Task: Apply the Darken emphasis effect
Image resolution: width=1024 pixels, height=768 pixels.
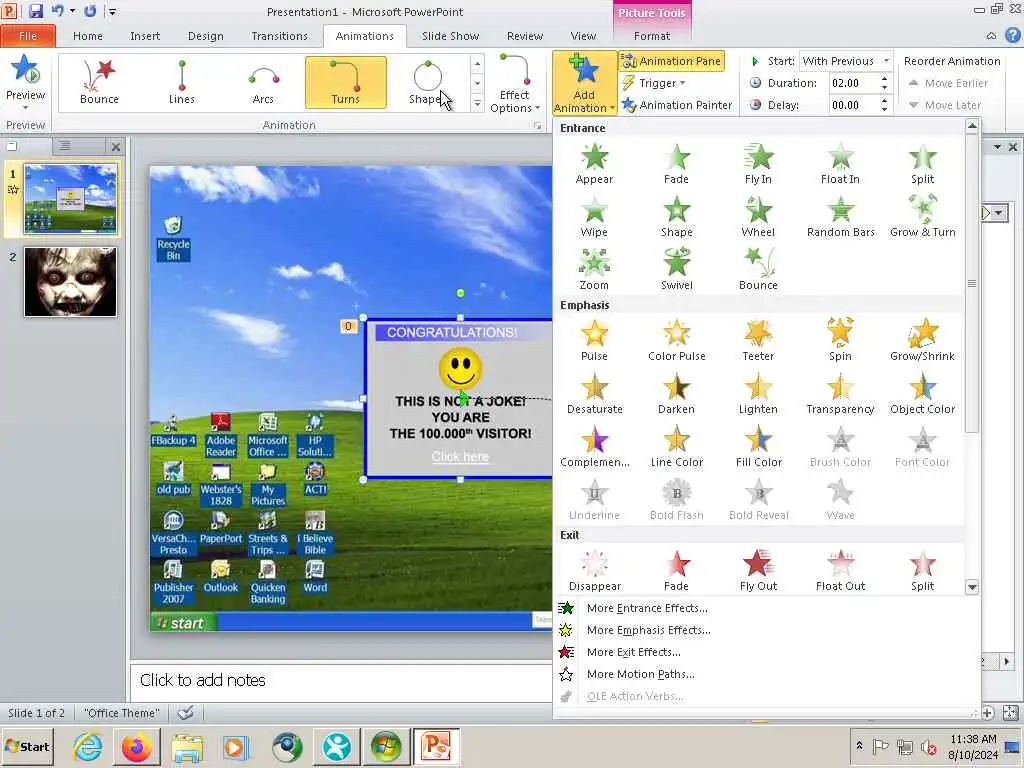Action: click(677, 394)
